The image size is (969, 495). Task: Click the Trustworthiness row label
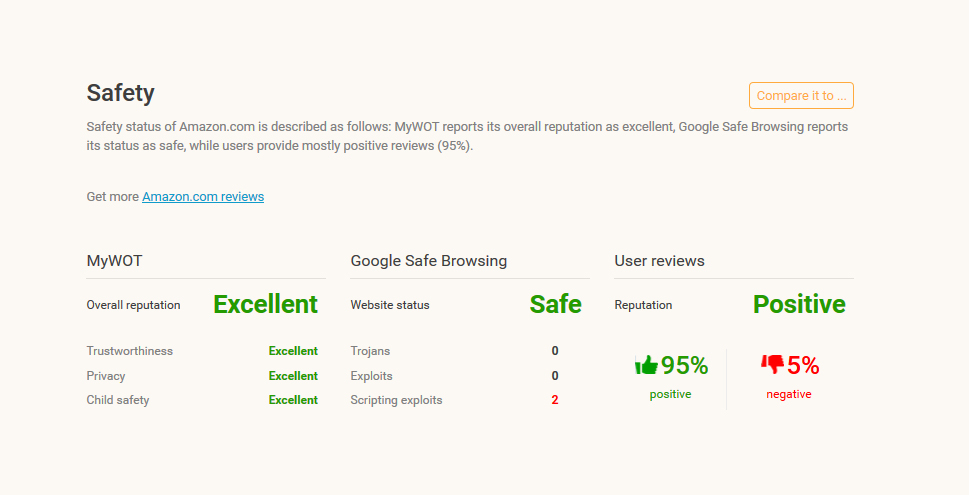tap(130, 351)
